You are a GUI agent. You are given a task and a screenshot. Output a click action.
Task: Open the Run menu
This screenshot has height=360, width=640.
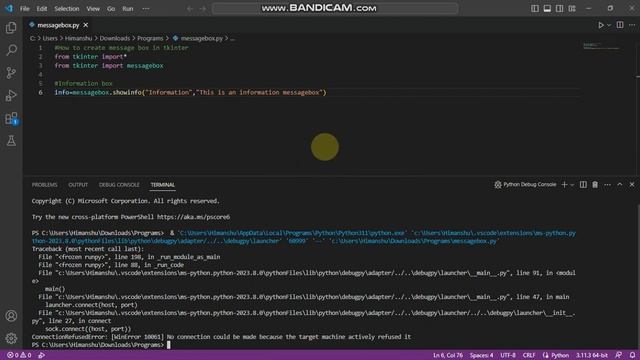coord(128,9)
